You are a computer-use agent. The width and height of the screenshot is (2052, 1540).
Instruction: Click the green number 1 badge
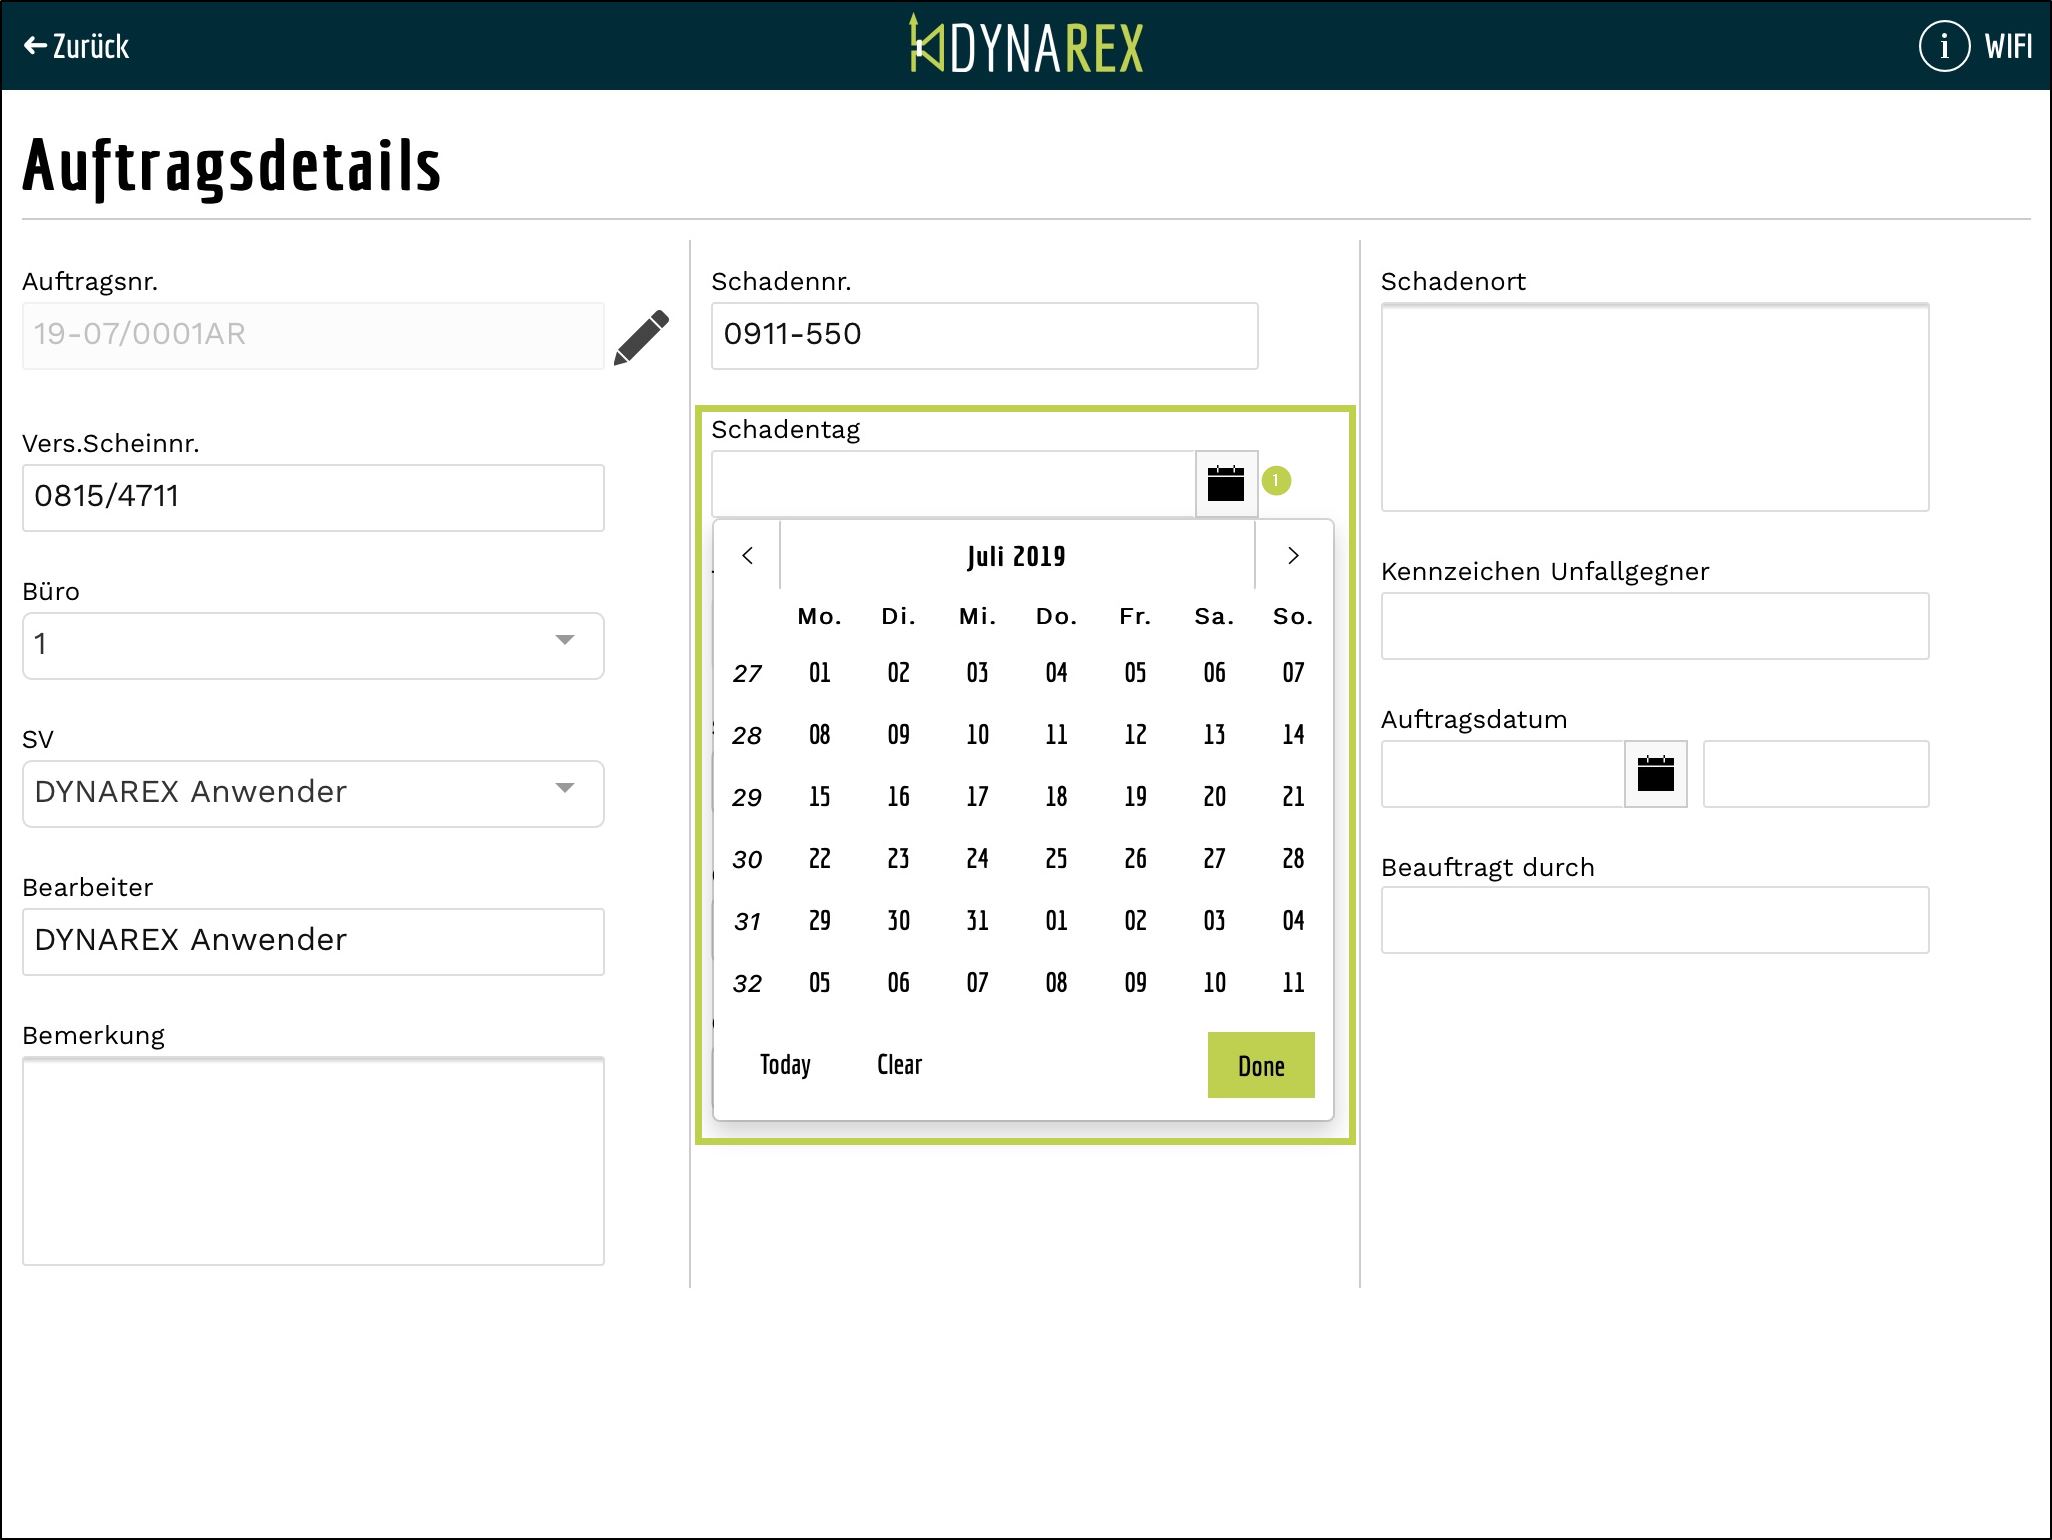tap(1276, 481)
